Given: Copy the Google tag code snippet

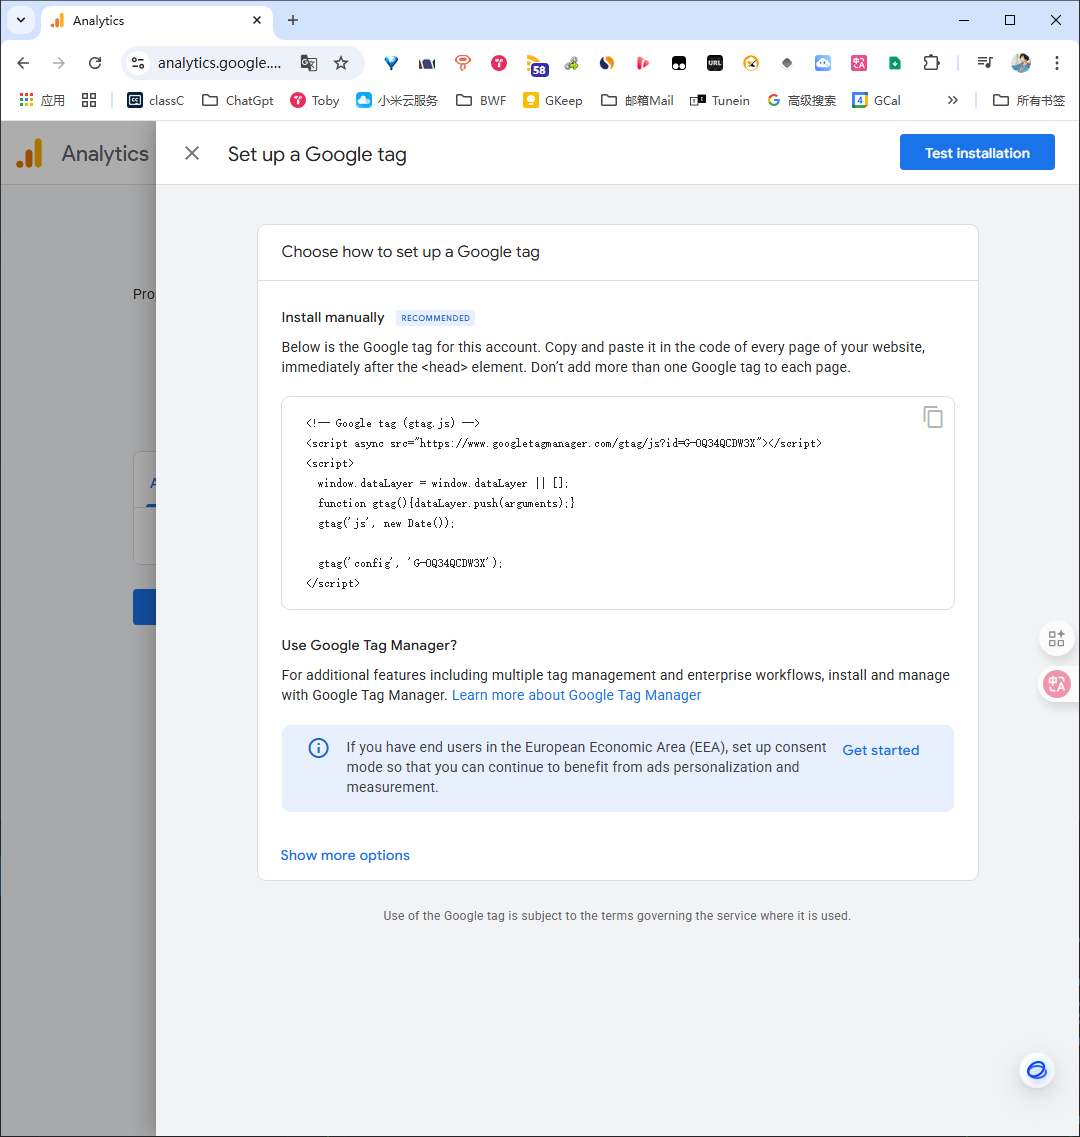Looking at the screenshot, I should pyautogui.click(x=933, y=417).
